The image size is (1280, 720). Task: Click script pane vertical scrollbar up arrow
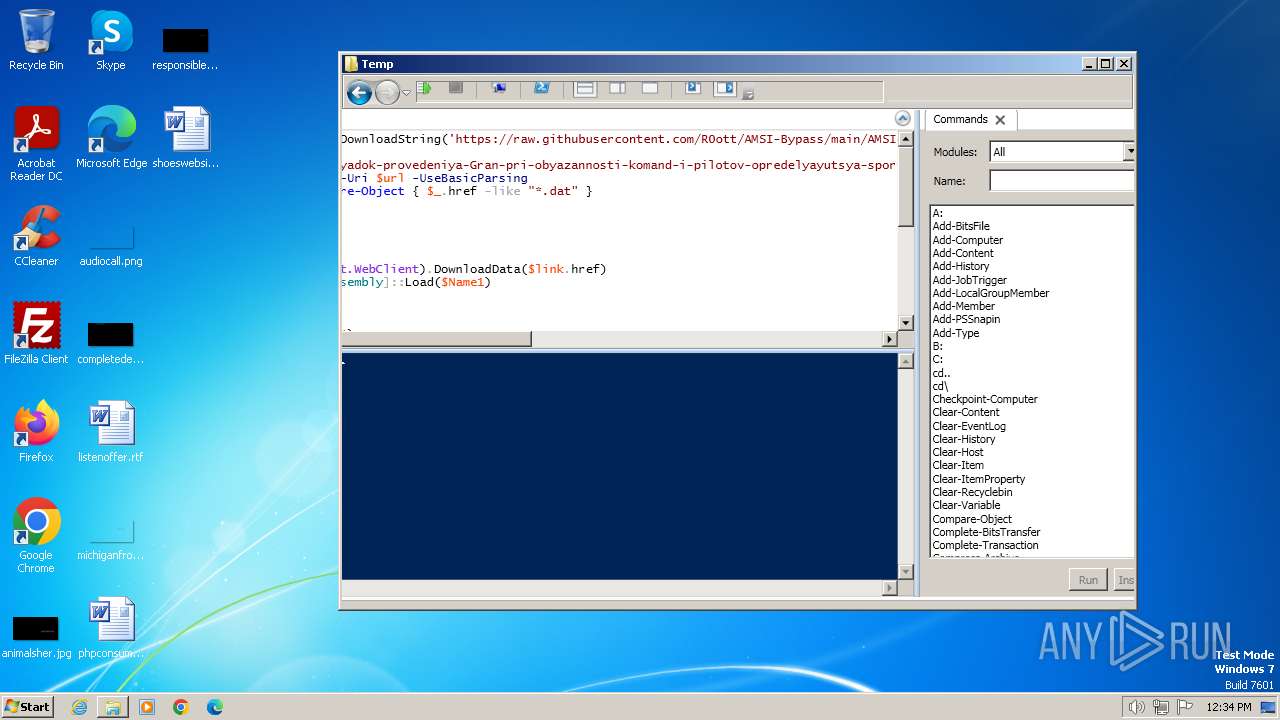pos(906,140)
